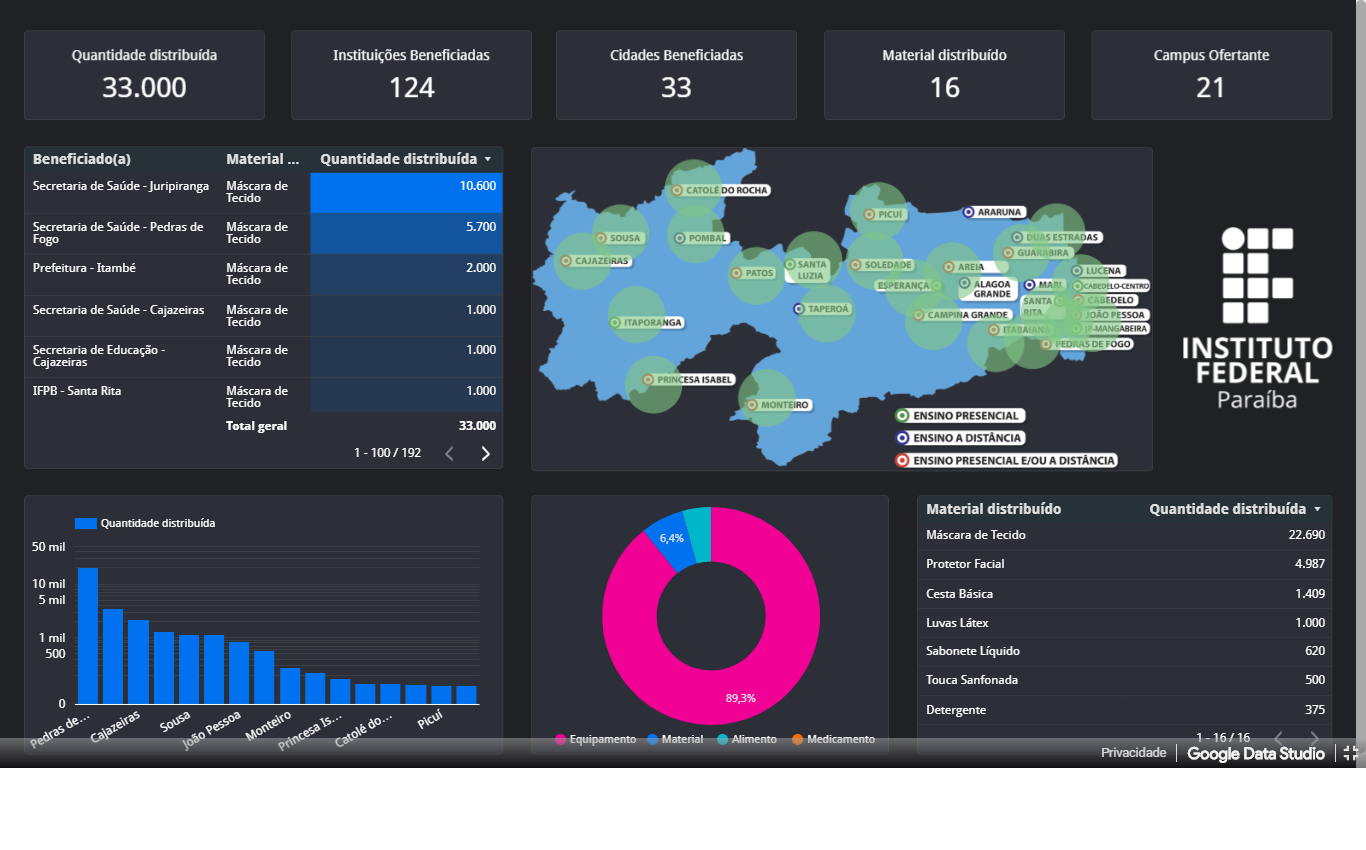Screen dimensions: 1366x850
Task: Open the Privacidade link
Action: point(1133,753)
